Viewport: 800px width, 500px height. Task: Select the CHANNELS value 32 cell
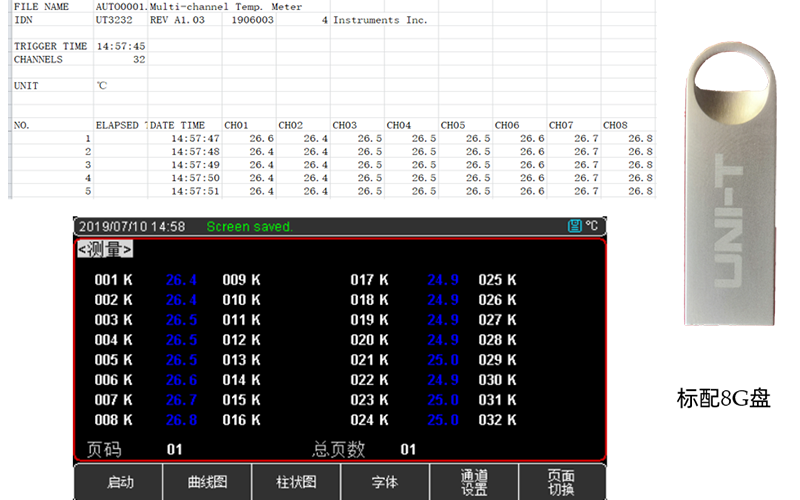[x=120, y=59]
